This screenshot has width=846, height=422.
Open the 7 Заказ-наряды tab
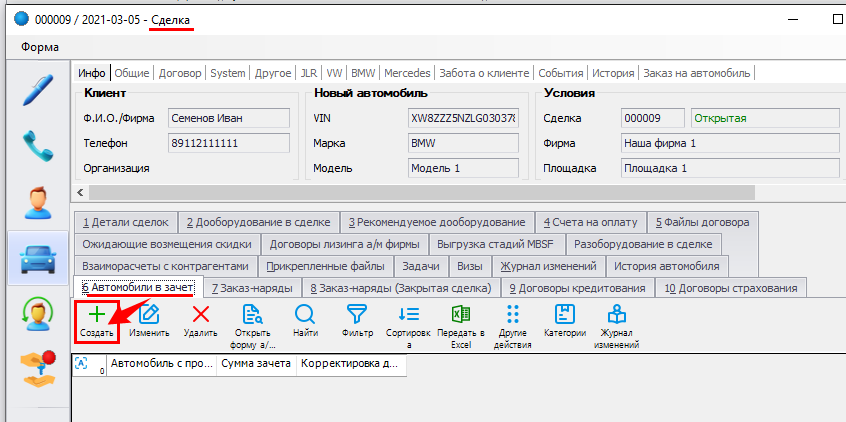pos(251,288)
